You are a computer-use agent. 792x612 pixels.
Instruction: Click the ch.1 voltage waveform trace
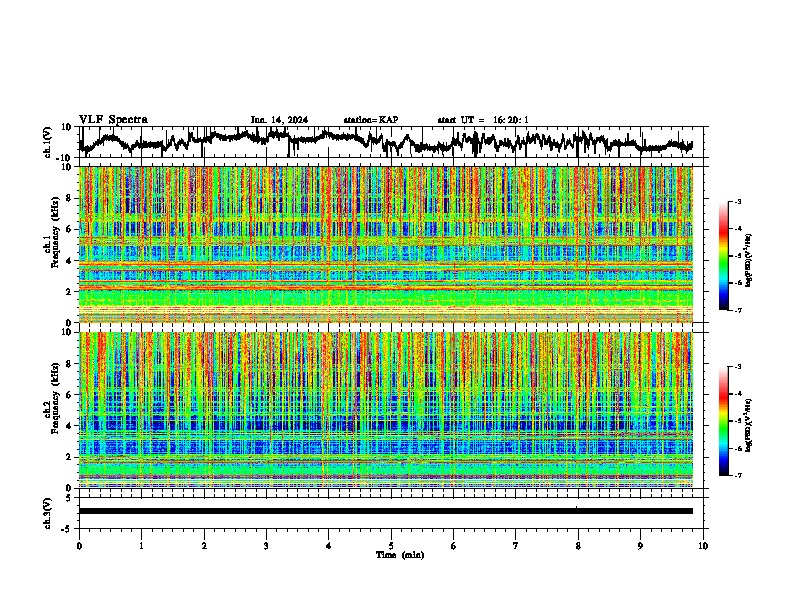386,142
